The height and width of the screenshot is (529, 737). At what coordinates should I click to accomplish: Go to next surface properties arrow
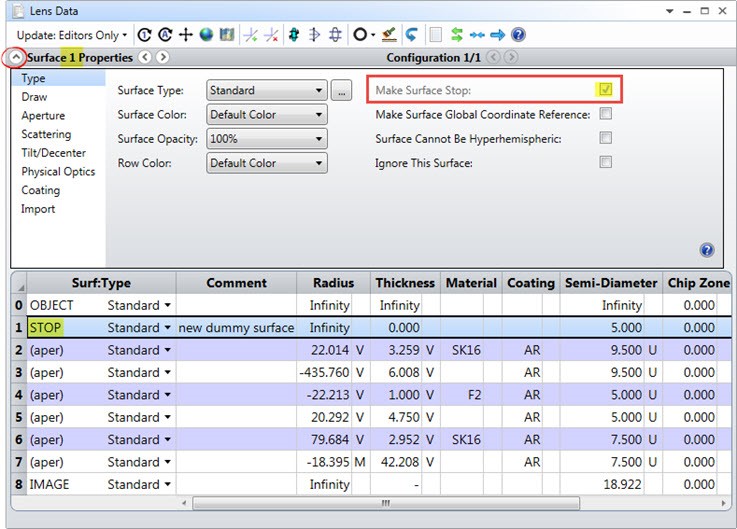click(x=163, y=57)
